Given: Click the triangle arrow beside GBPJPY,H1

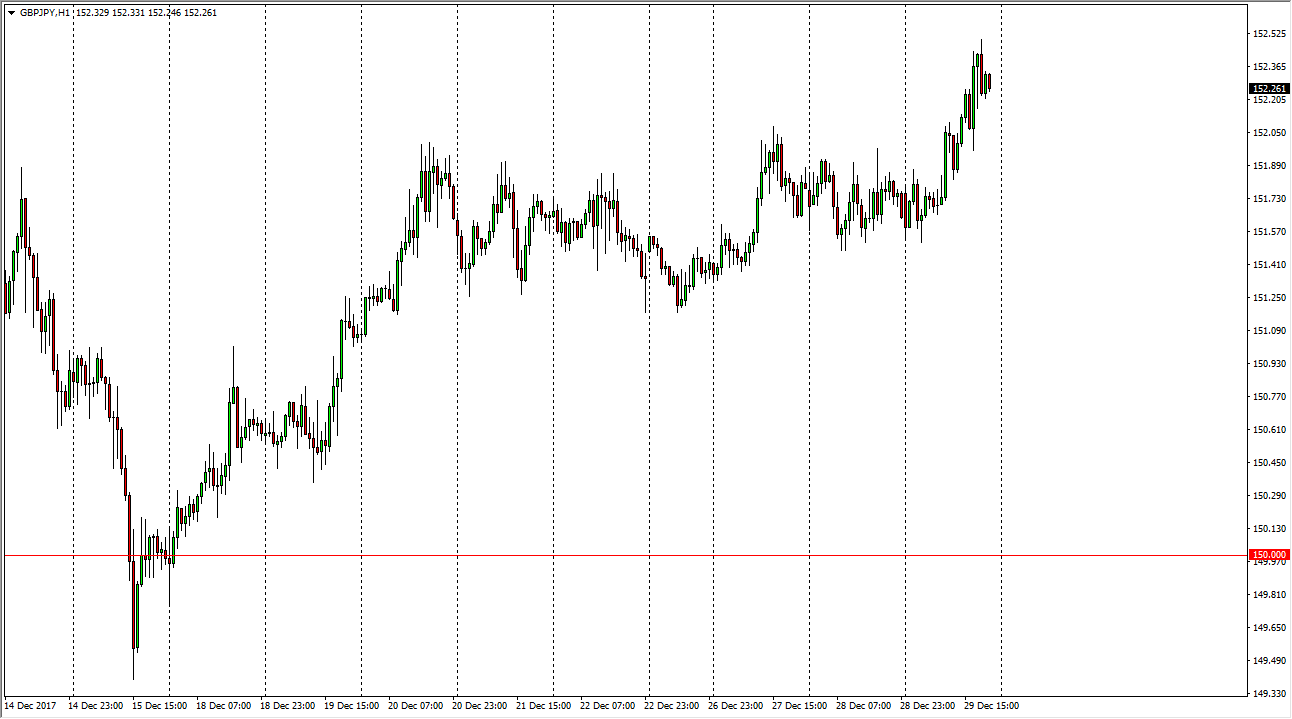Looking at the screenshot, I should 11,13.
